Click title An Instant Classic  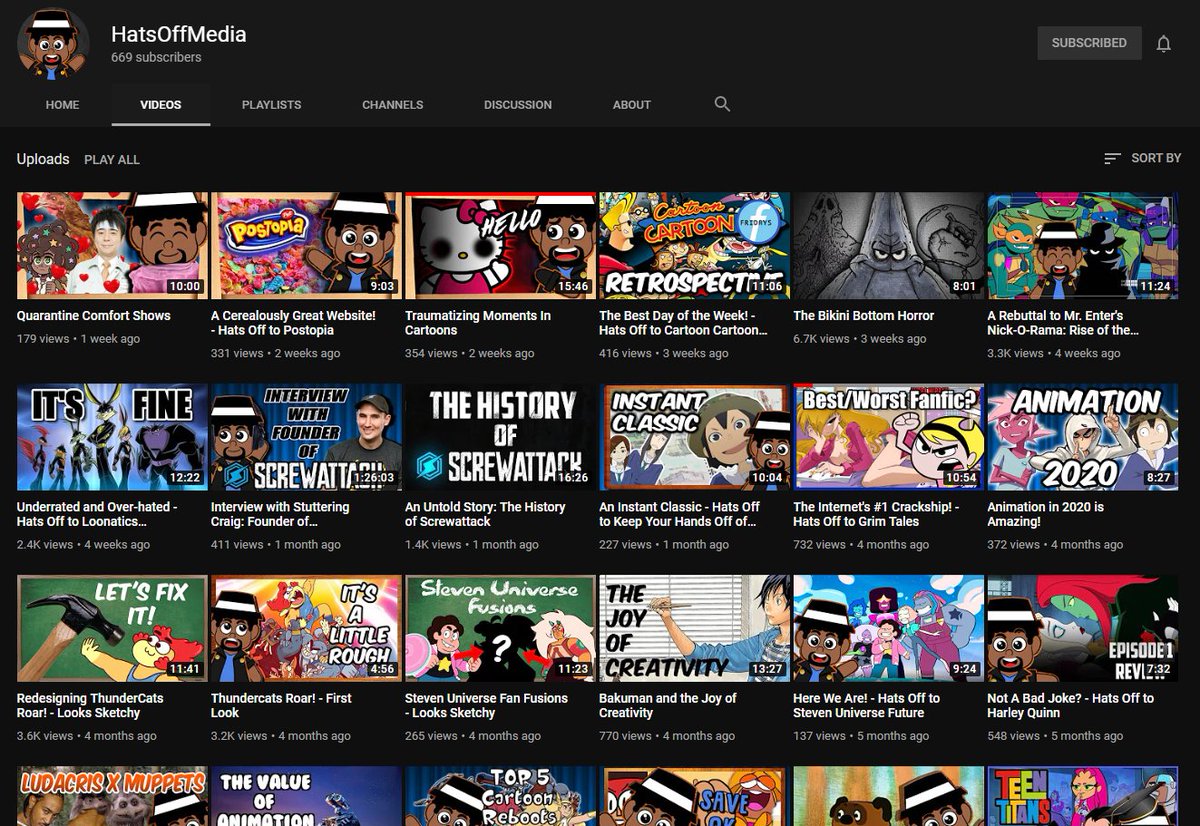pos(680,514)
